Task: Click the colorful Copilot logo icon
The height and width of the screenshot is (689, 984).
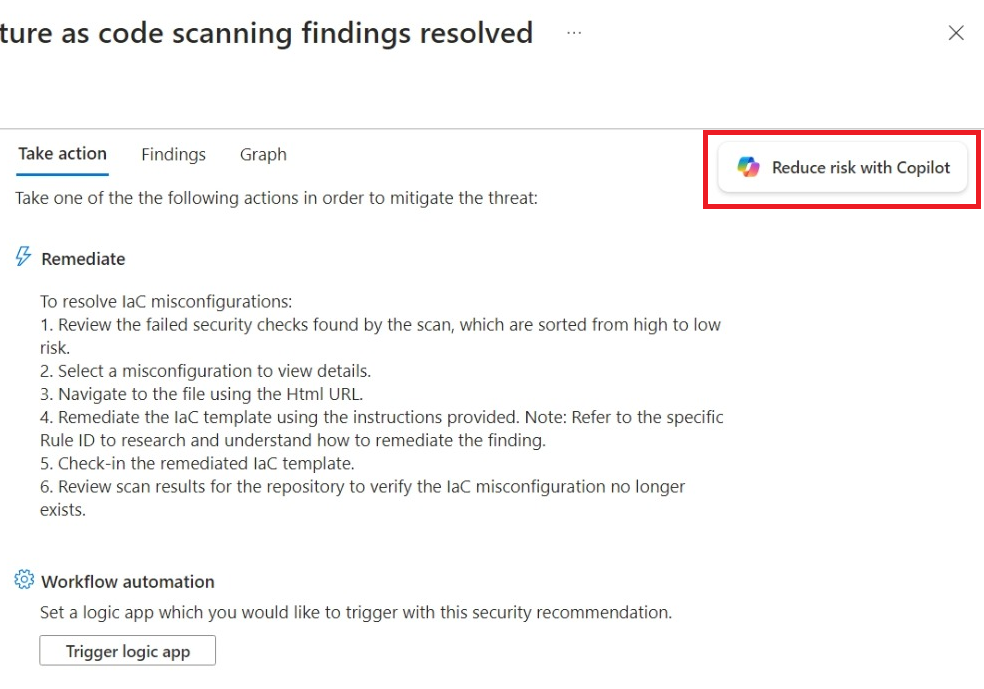Action: coord(748,167)
